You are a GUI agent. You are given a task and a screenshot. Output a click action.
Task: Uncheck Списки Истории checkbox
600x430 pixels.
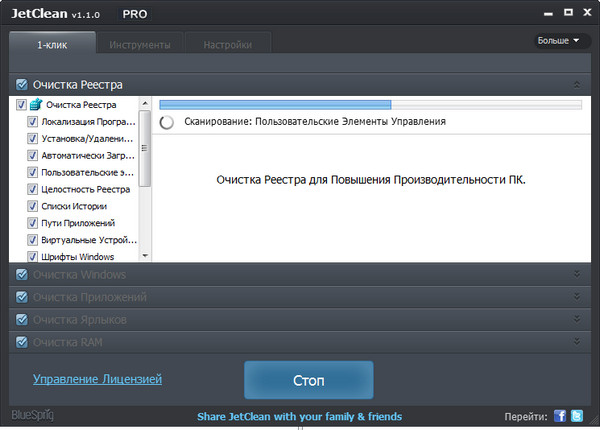(33, 206)
